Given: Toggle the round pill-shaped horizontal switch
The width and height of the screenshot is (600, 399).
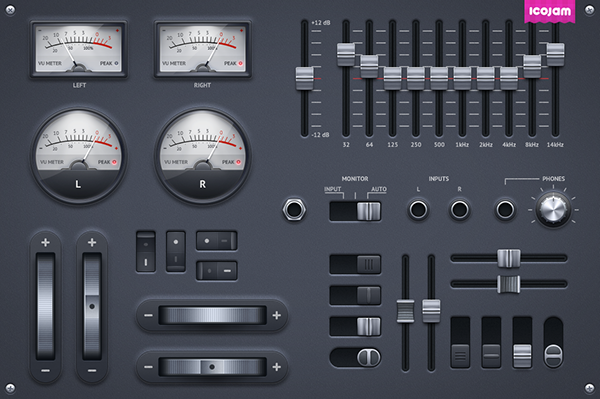Looking at the screenshot, I should click(x=355, y=357).
